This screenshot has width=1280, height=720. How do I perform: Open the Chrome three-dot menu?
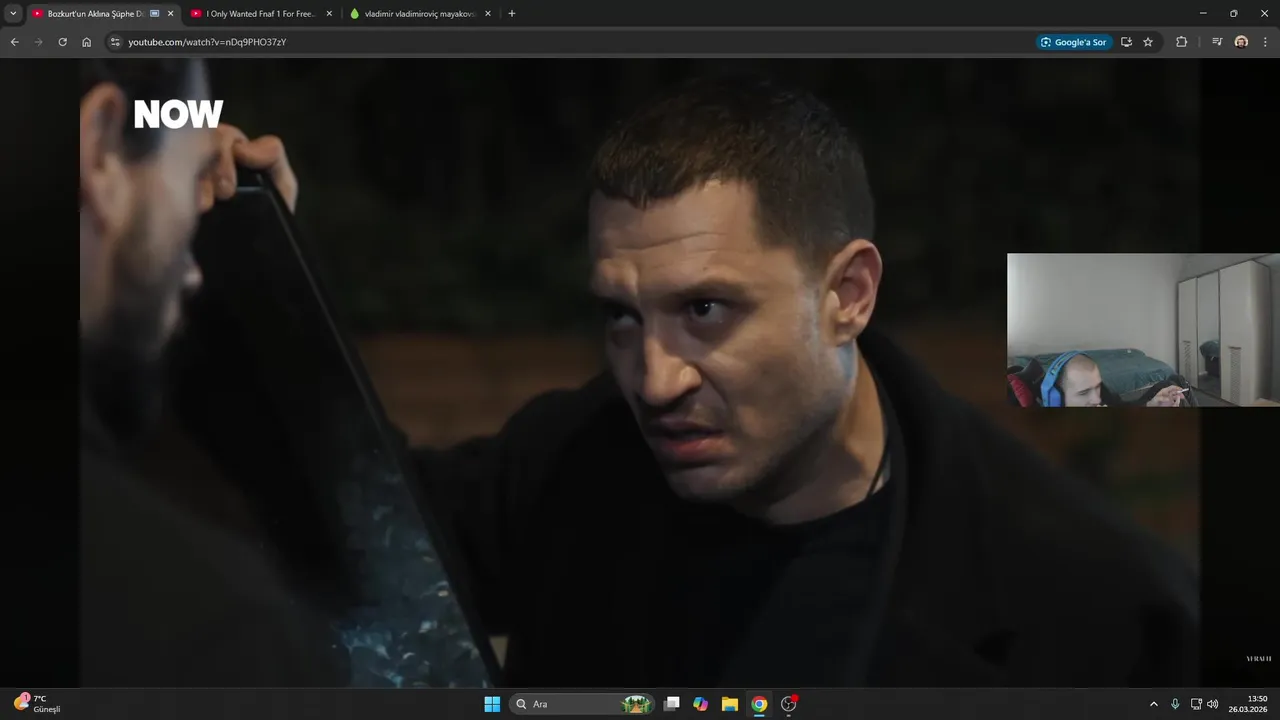pyautogui.click(x=1265, y=42)
